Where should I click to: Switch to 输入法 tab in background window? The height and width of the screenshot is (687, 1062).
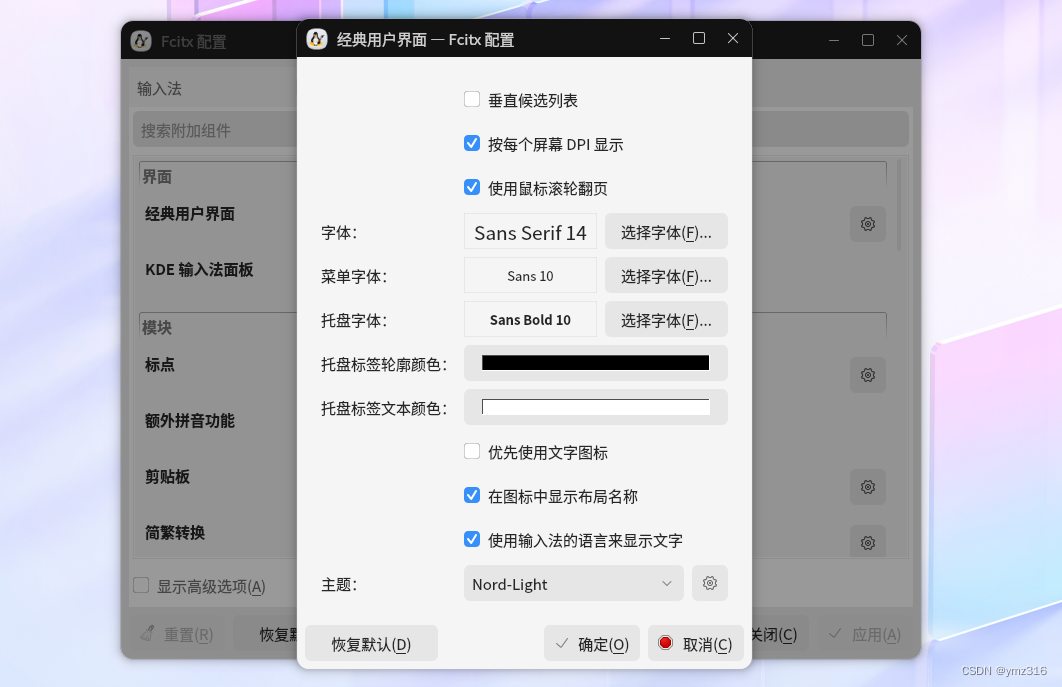coord(159,89)
